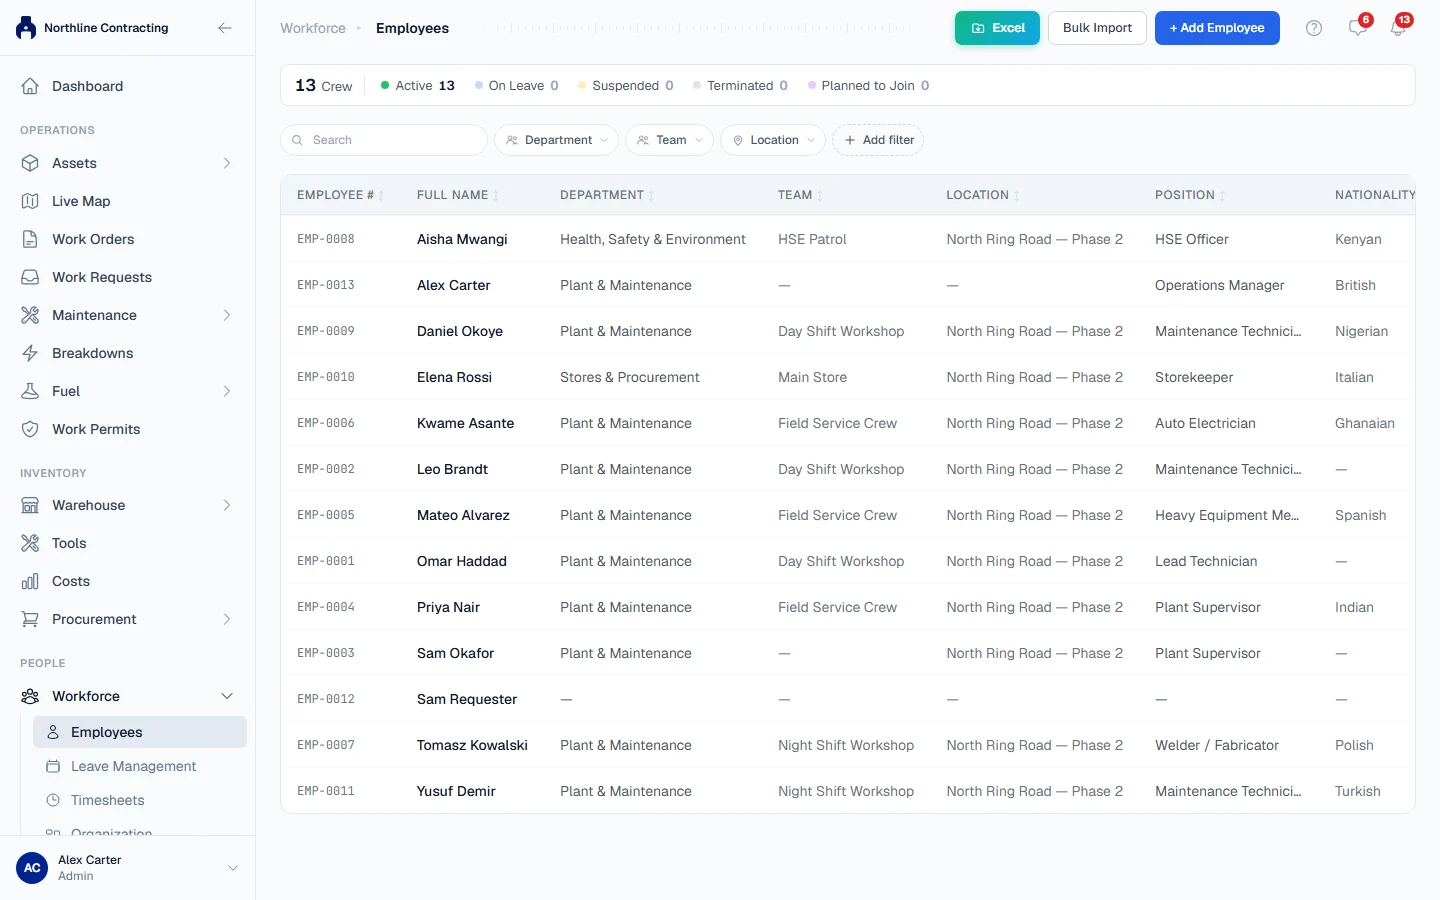
Task: Filter by Suspended status
Action: (x=626, y=85)
